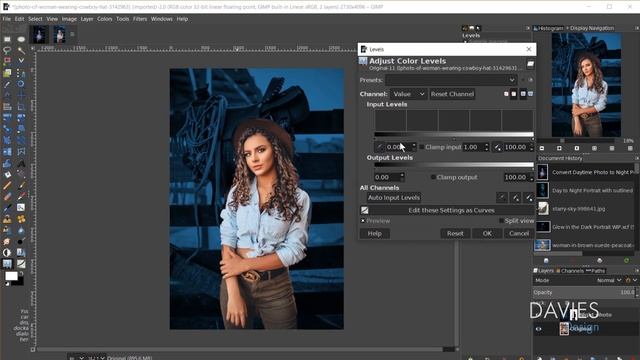Select the Clone stamp tool
640x360 pixels.
tap(7, 219)
